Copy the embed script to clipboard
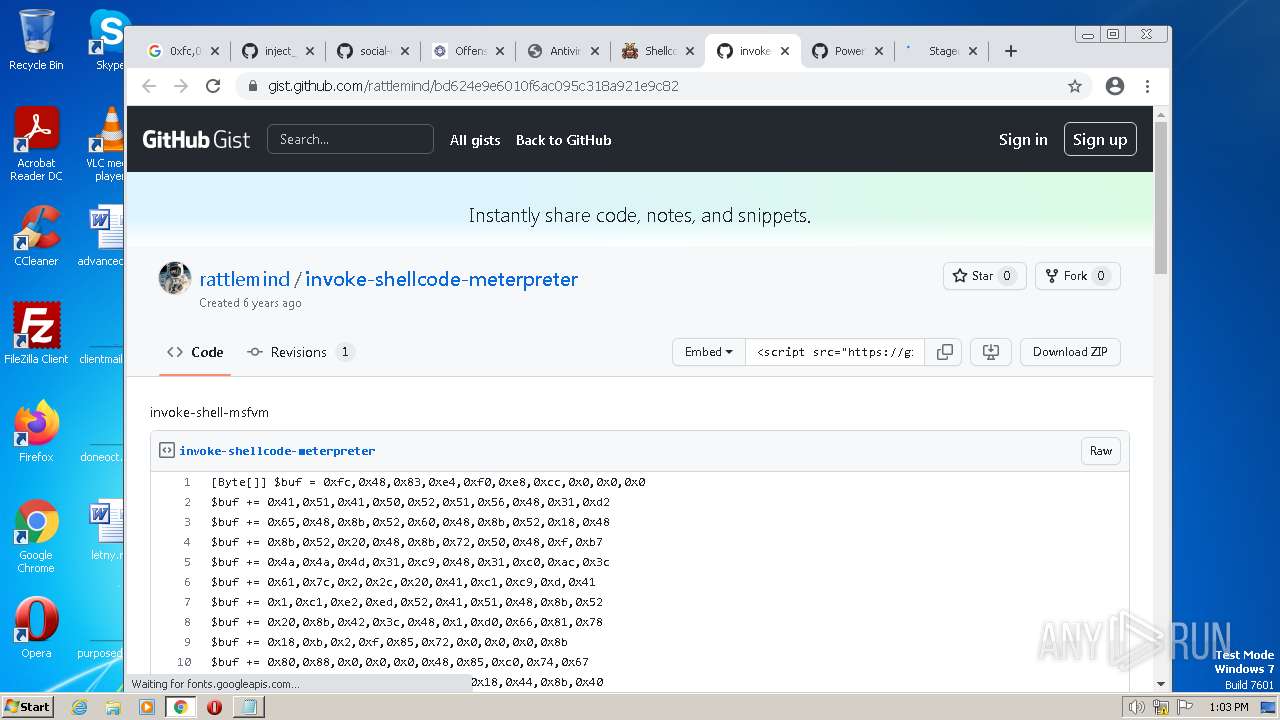1280x720 pixels. (944, 352)
